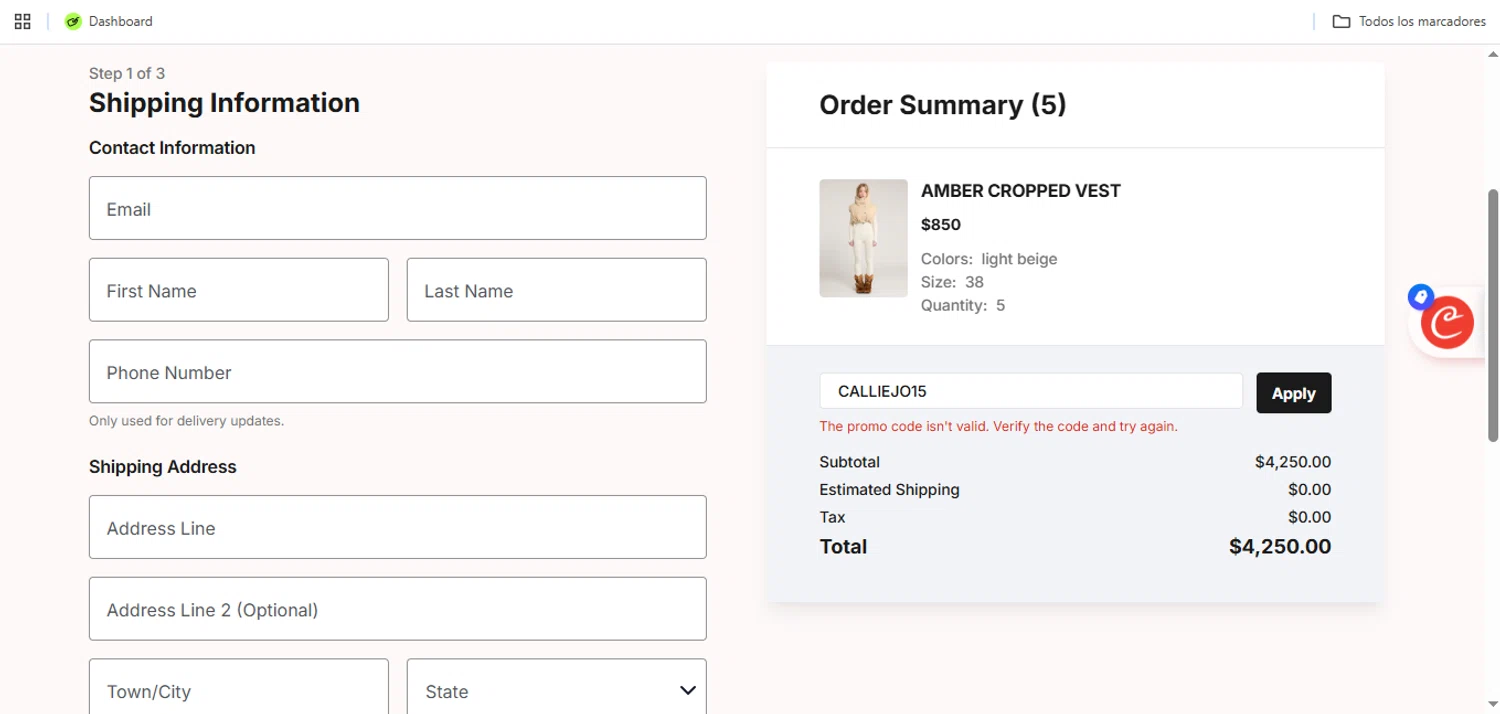Click the Total $4,250.00 amount

click(x=1280, y=546)
